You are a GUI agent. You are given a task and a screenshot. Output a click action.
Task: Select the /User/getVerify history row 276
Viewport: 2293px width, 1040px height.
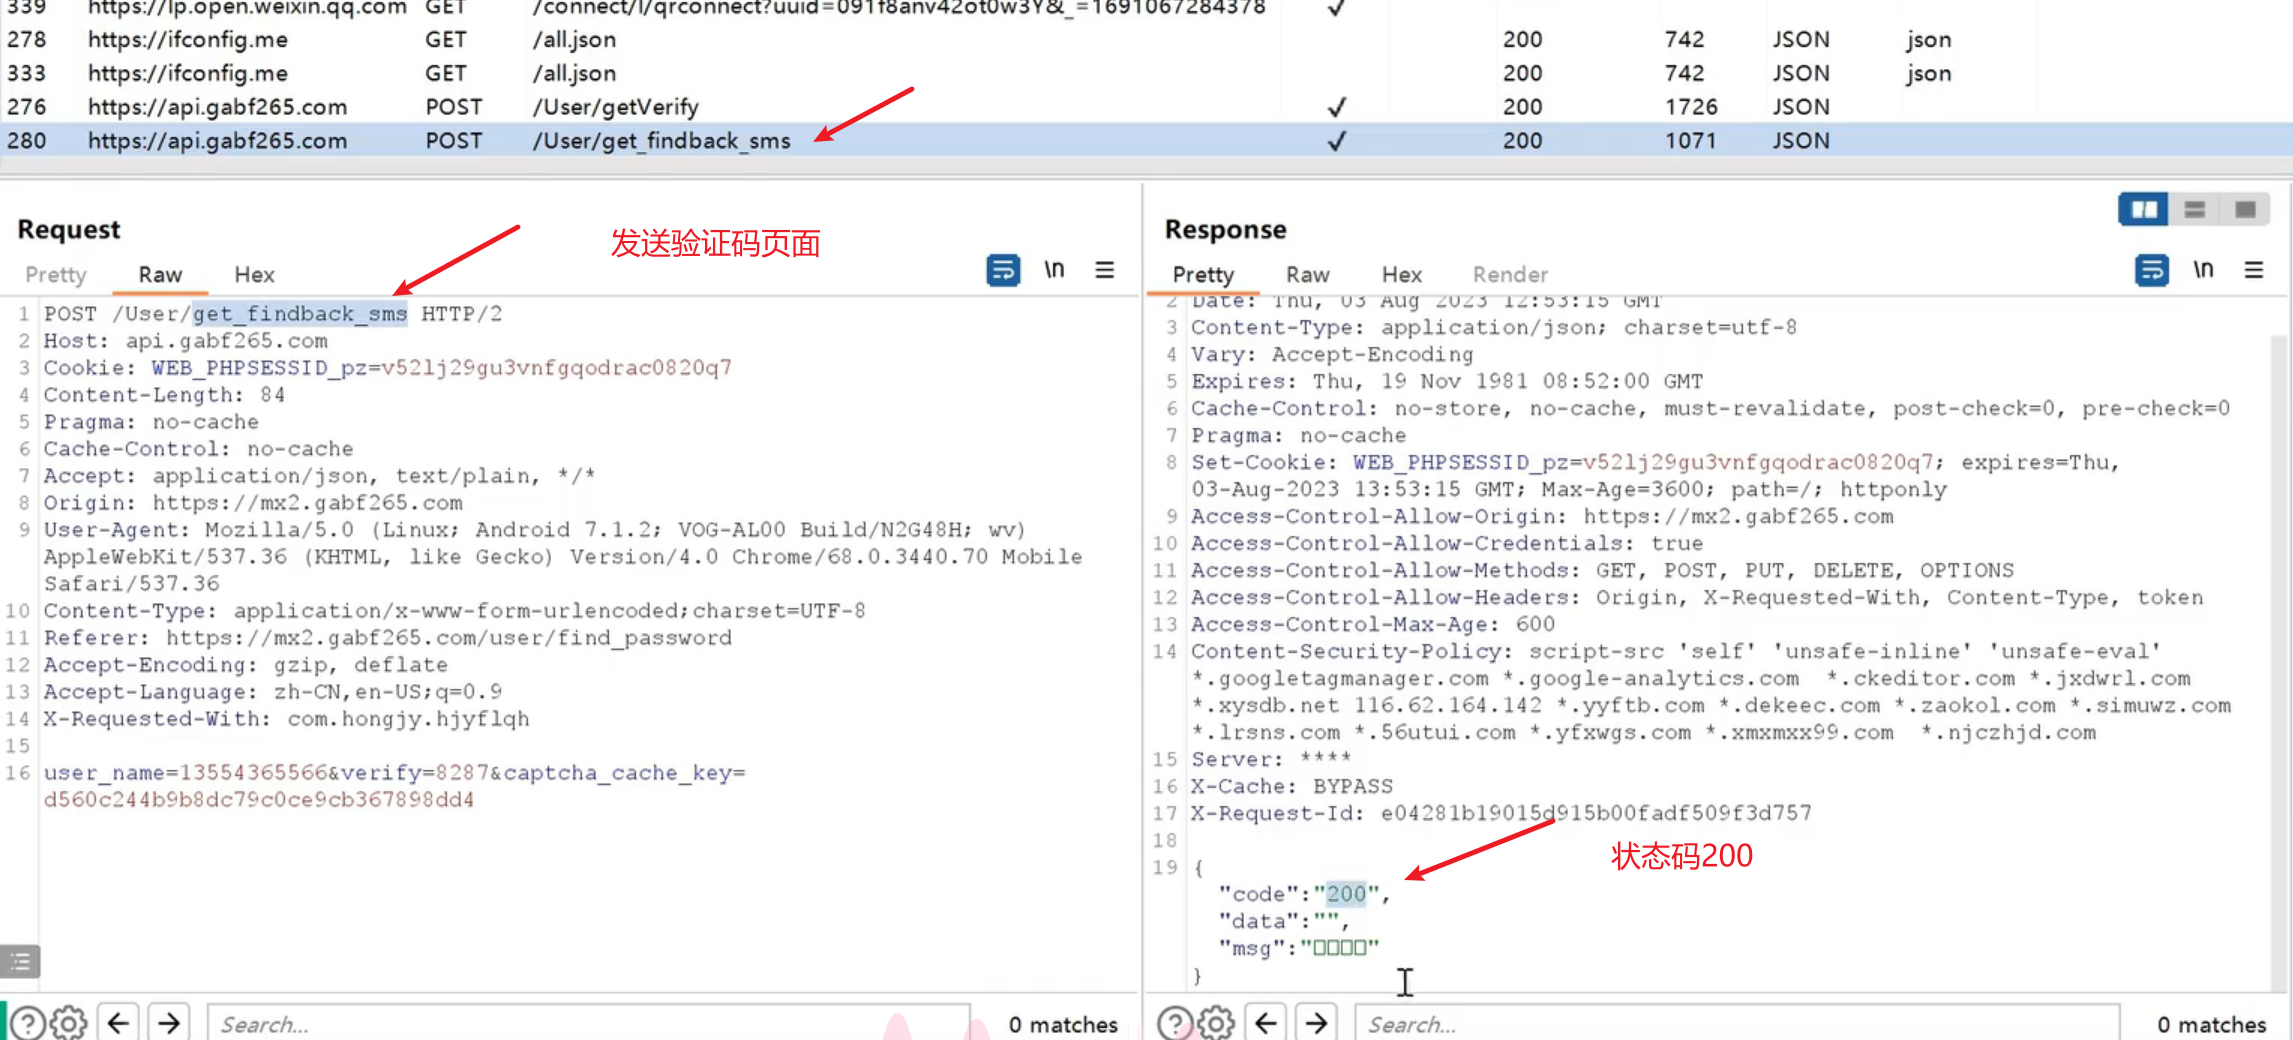615,107
